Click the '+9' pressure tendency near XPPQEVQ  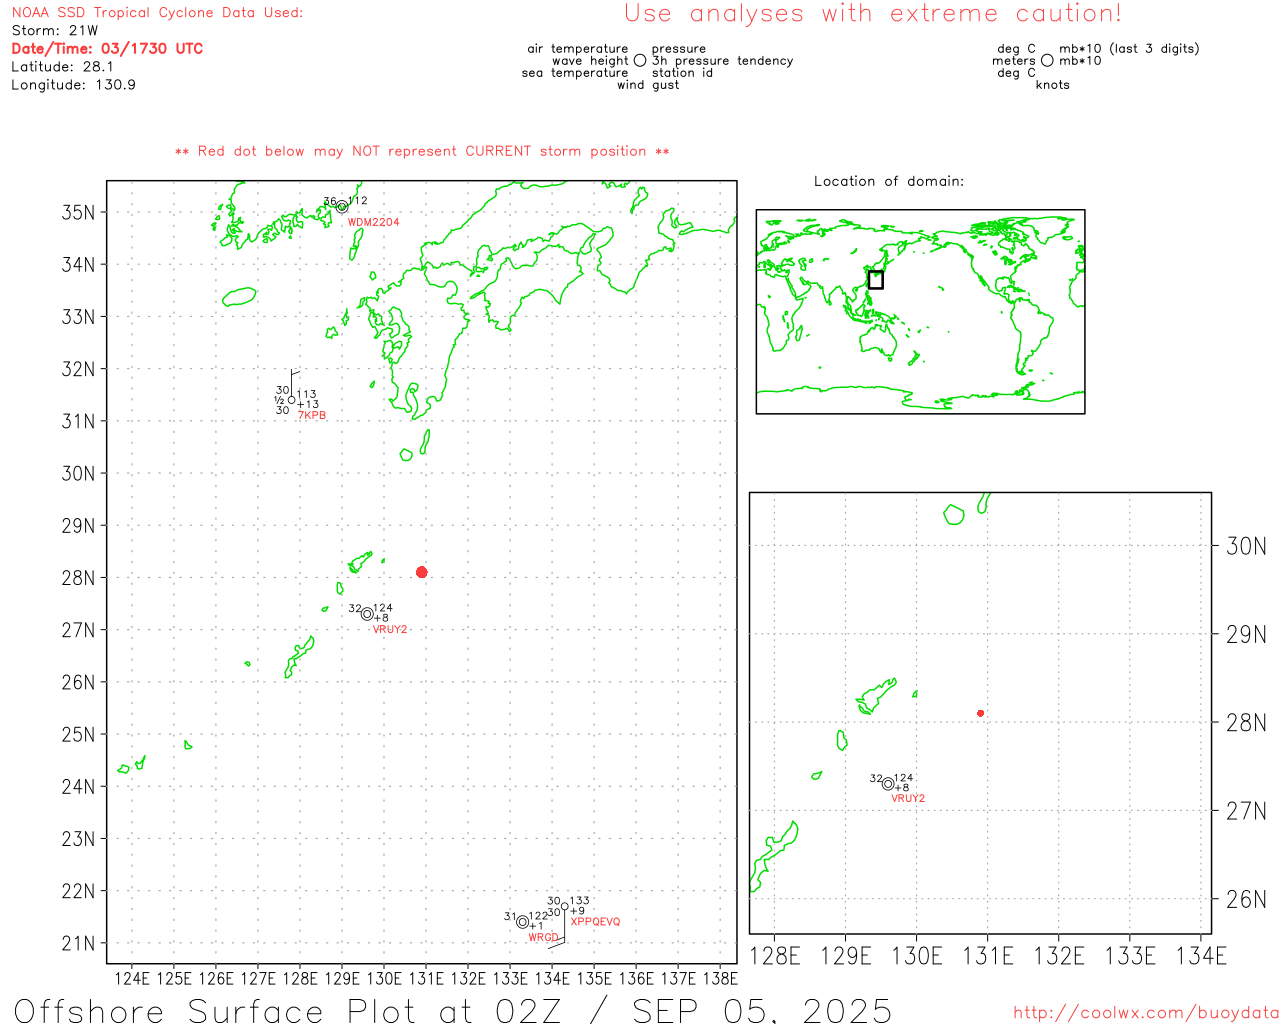577,911
